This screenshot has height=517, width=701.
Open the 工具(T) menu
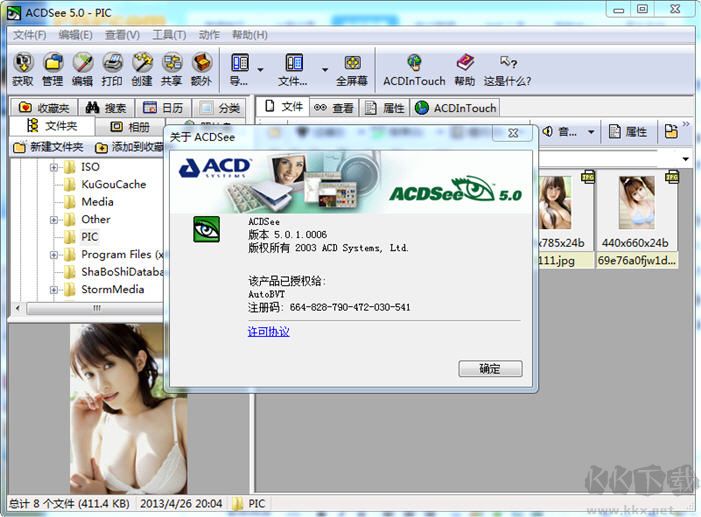[x=169, y=35]
